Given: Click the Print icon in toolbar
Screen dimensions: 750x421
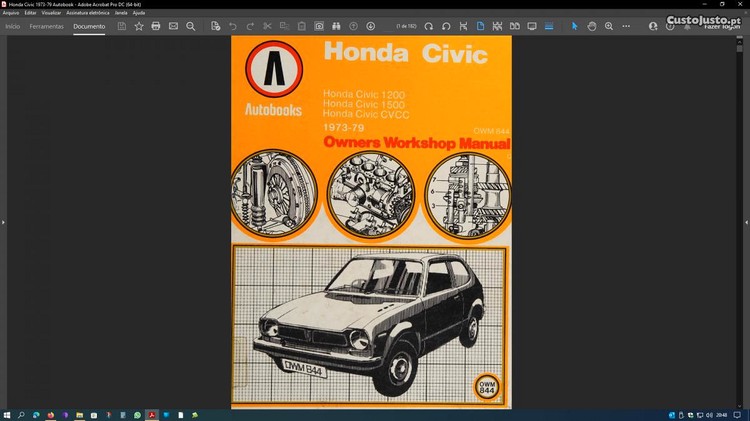Looking at the screenshot, I should (x=156, y=26).
